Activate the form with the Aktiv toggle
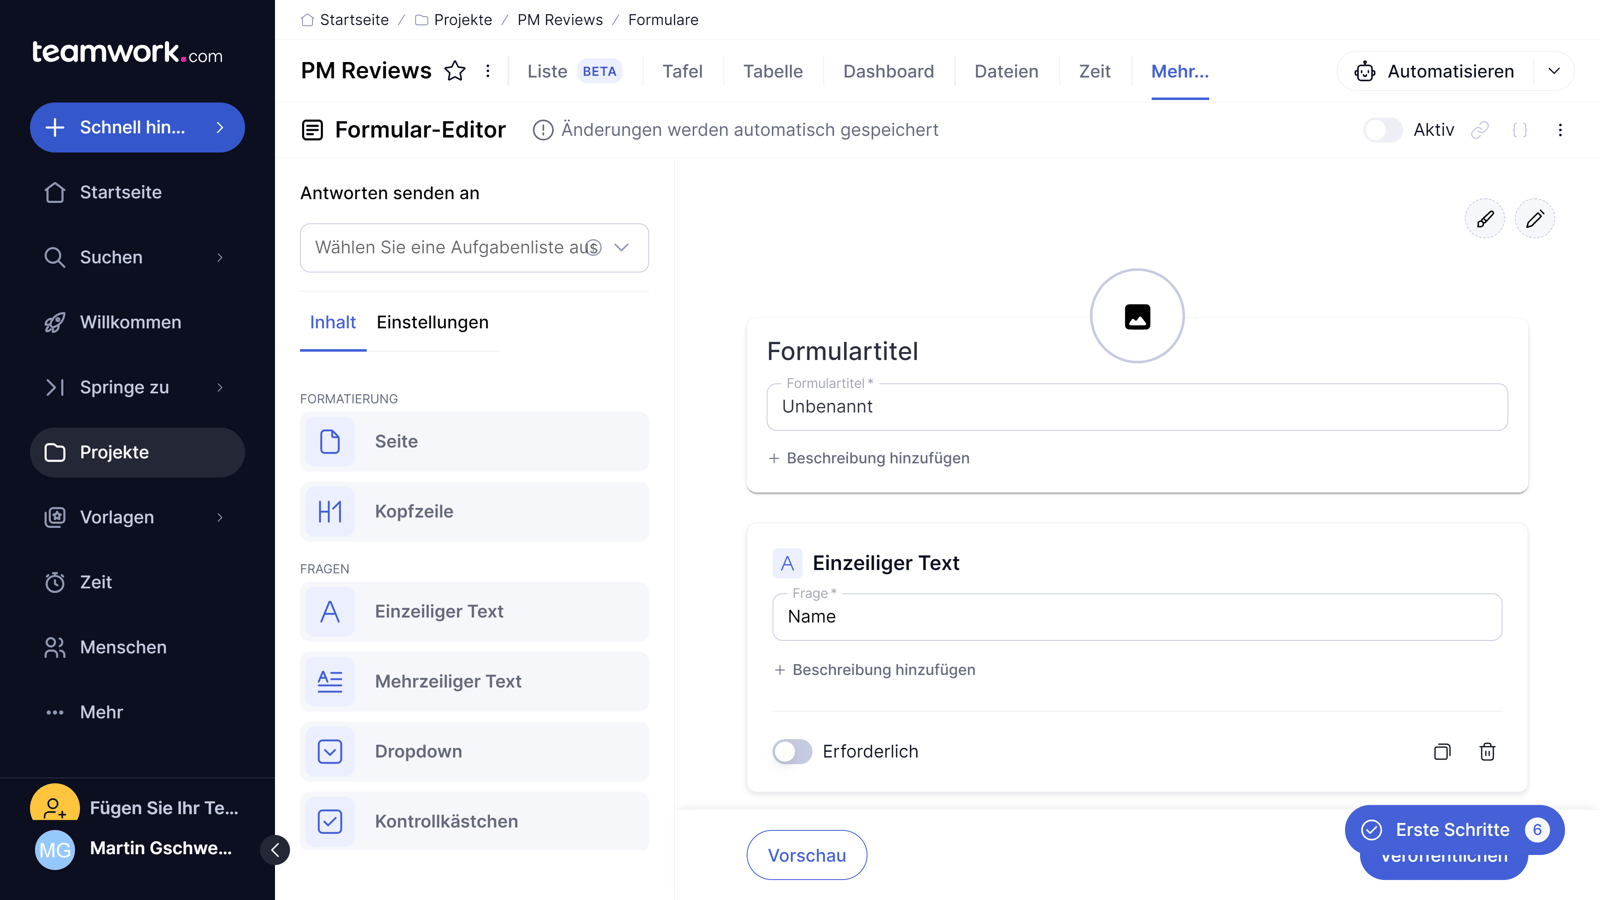The width and height of the screenshot is (1600, 900). coord(1383,130)
